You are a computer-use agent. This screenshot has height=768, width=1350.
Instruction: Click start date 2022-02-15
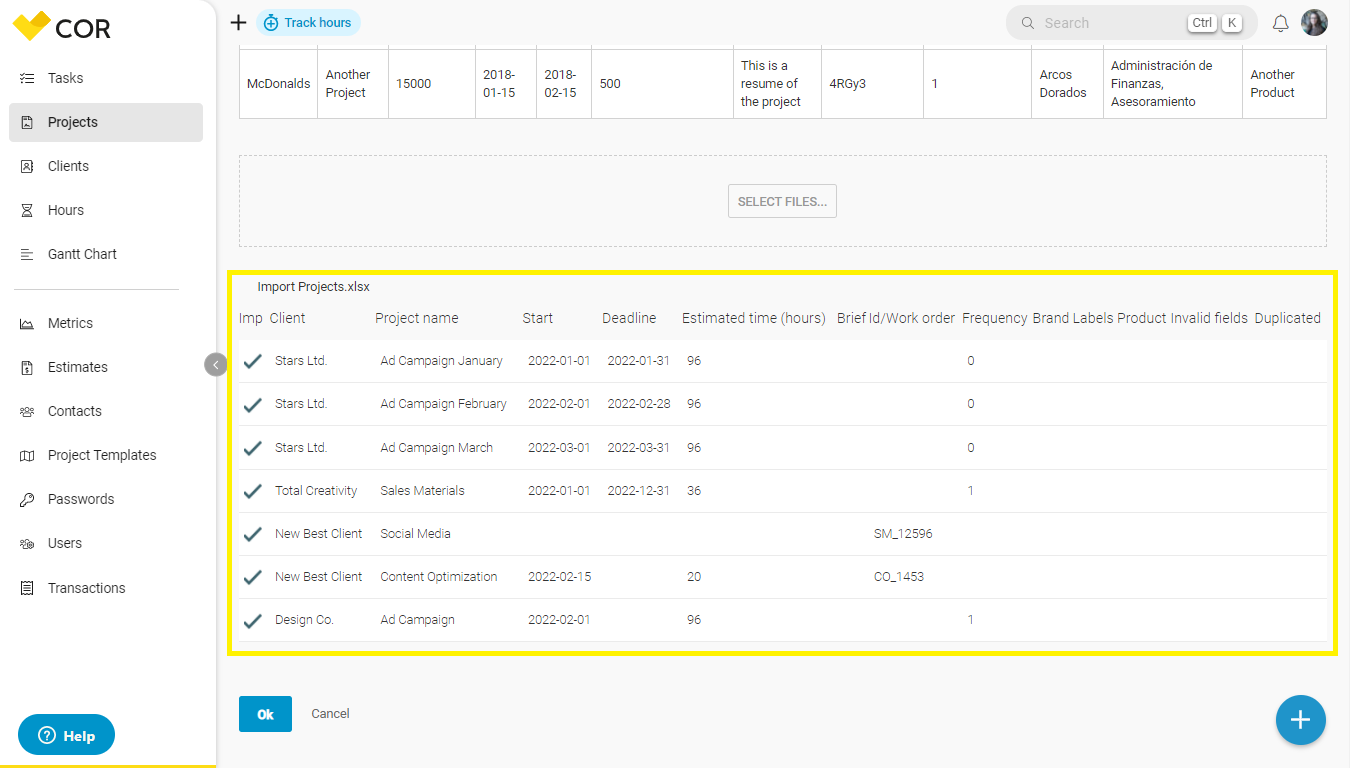(x=559, y=577)
